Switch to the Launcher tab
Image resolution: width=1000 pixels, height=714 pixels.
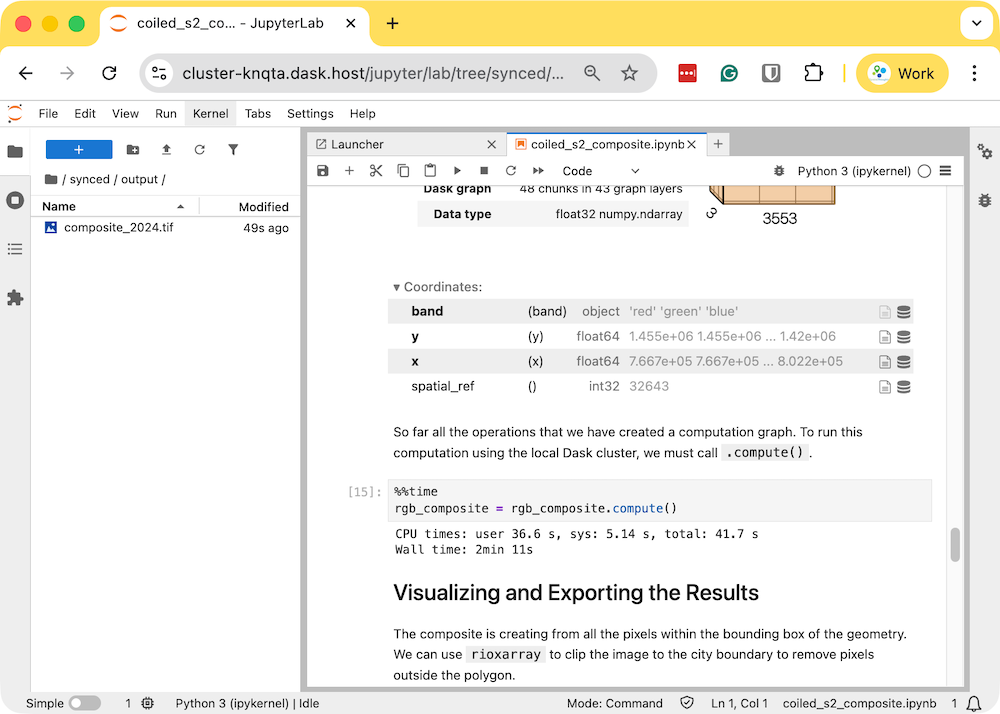(357, 144)
